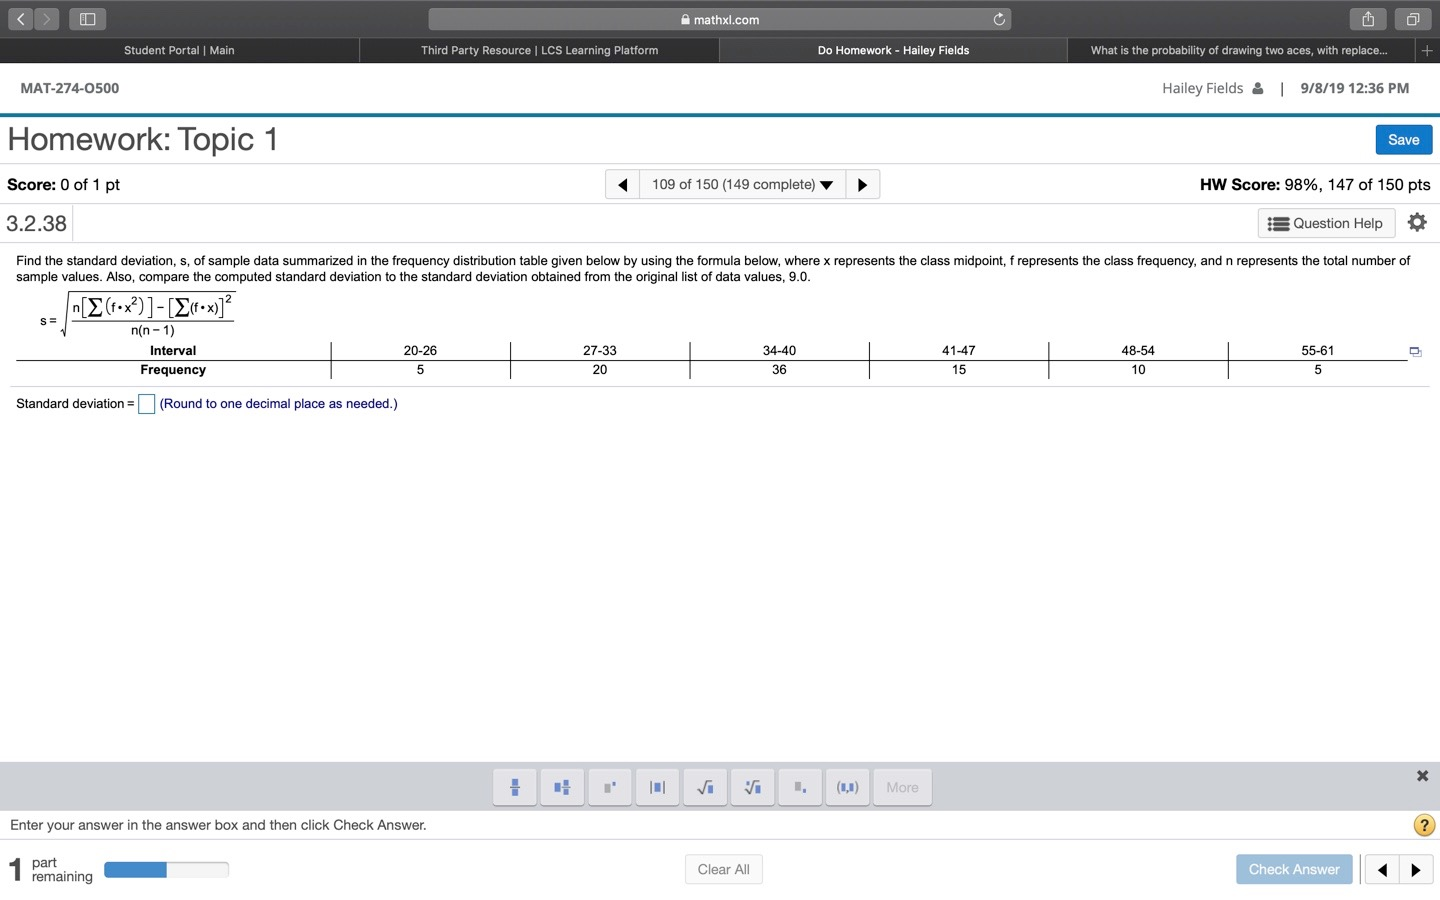
Task: Insert an ordered pair from palette
Action: pos(847,787)
